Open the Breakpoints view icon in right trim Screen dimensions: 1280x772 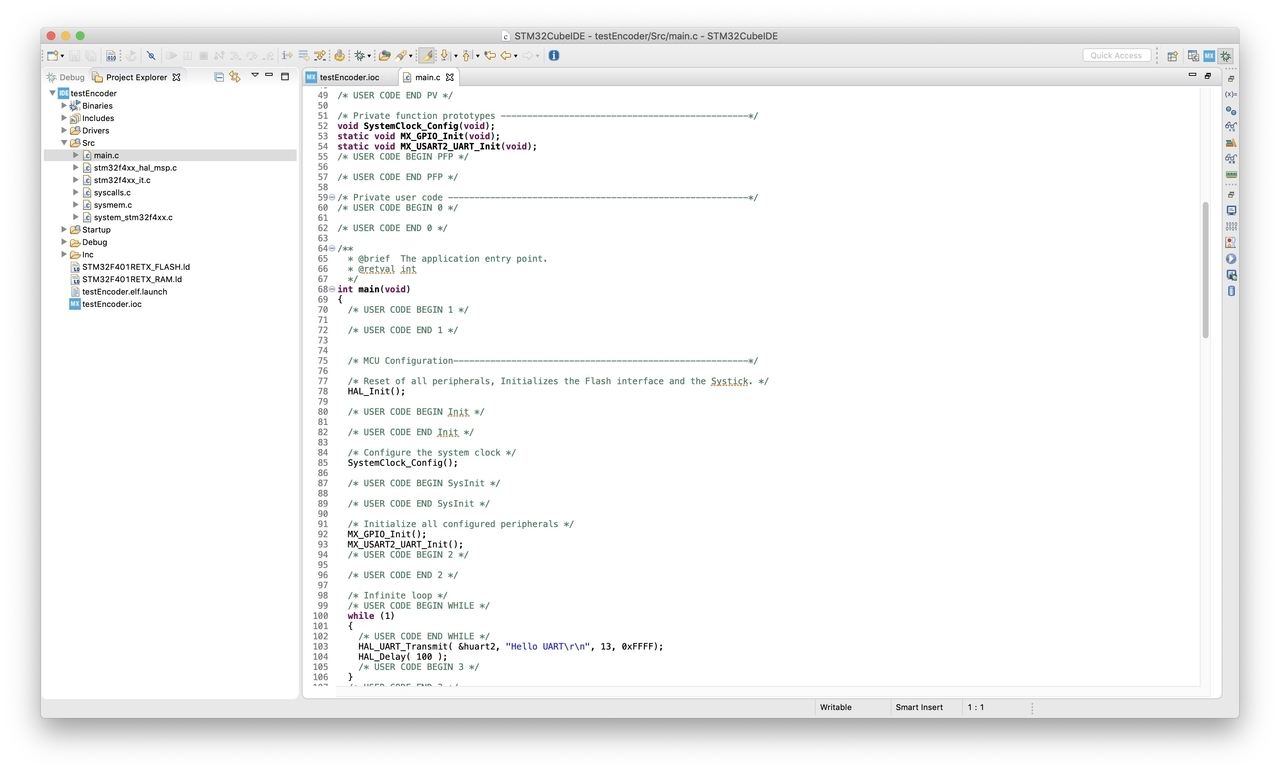click(1231, 110)
